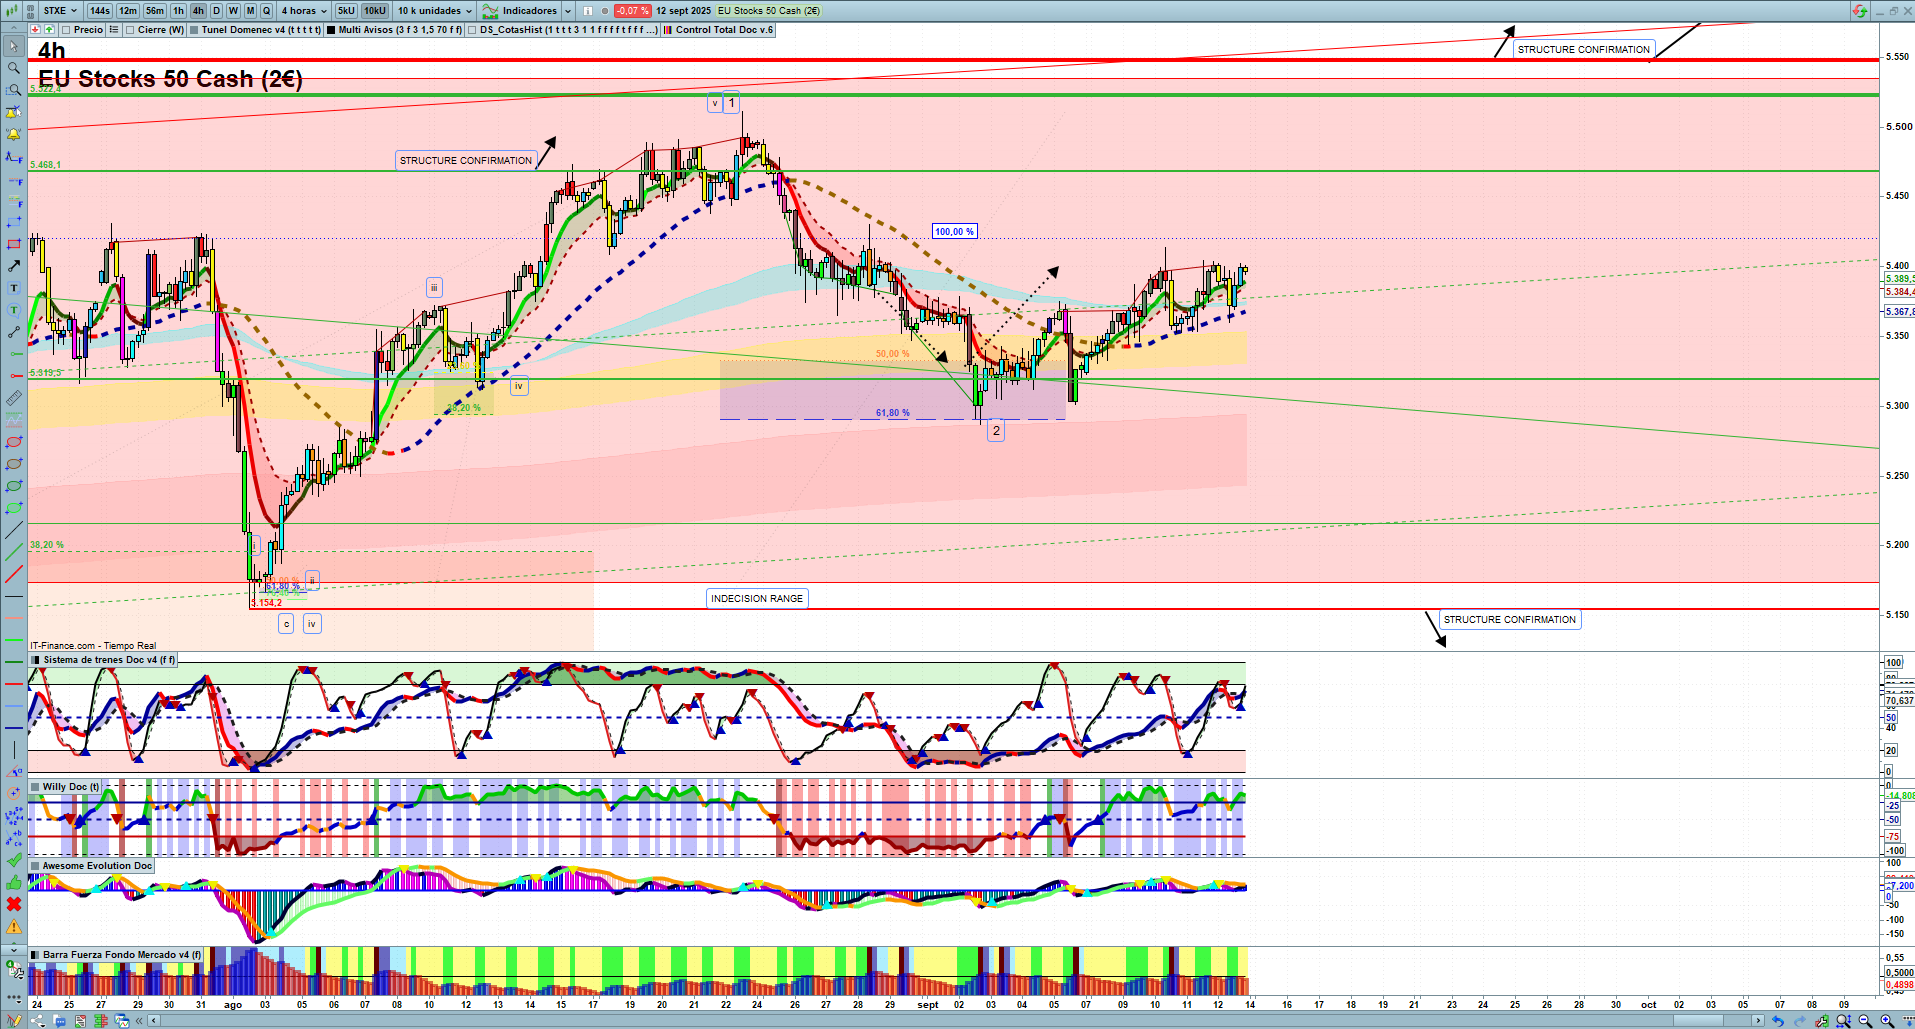Viewport: 1915px width, 1029px height.
Task: Pick the text annotation tool
Action: [x=14, y=288]
